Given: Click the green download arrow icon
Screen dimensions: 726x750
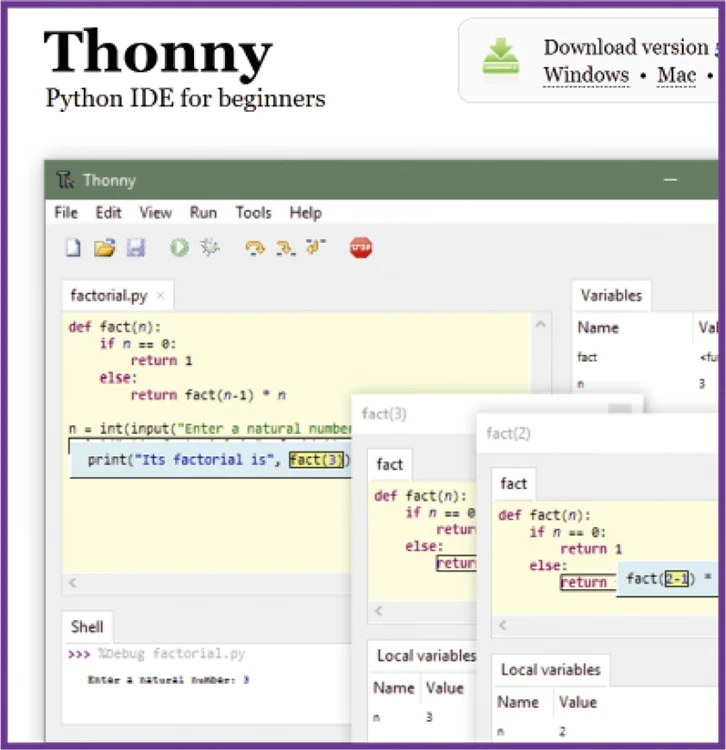Looking at the screenshot, I should tap(500, 56).
